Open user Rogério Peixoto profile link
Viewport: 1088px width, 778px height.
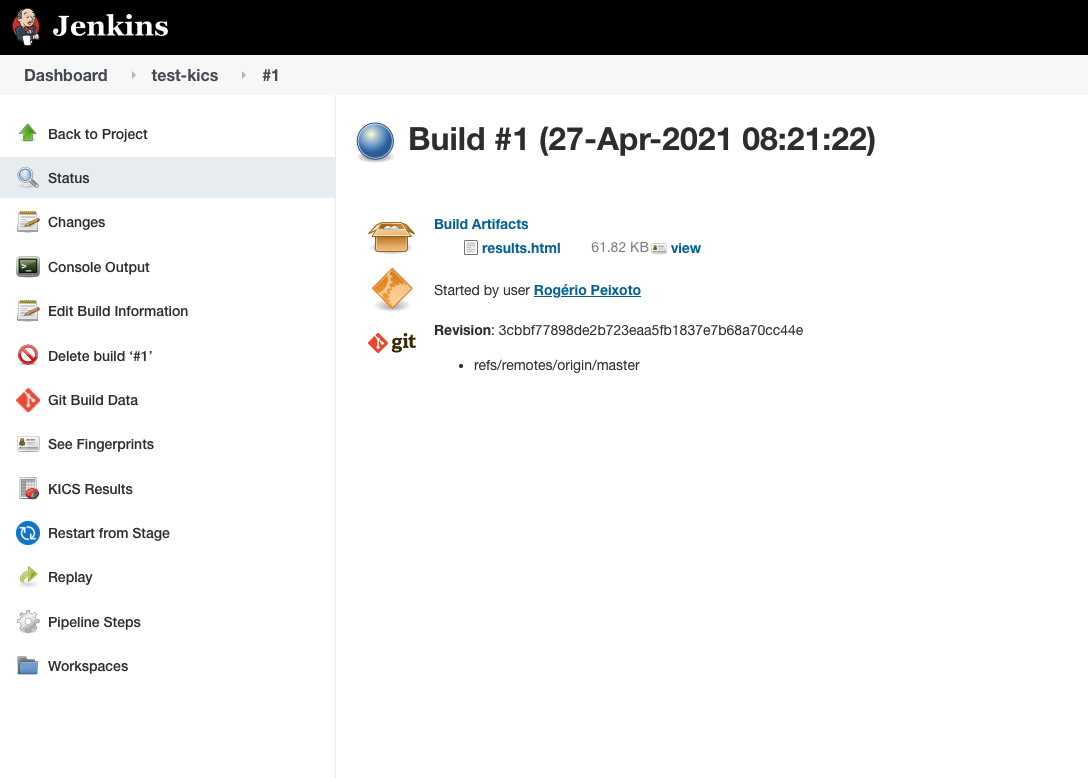pos(587,290)
